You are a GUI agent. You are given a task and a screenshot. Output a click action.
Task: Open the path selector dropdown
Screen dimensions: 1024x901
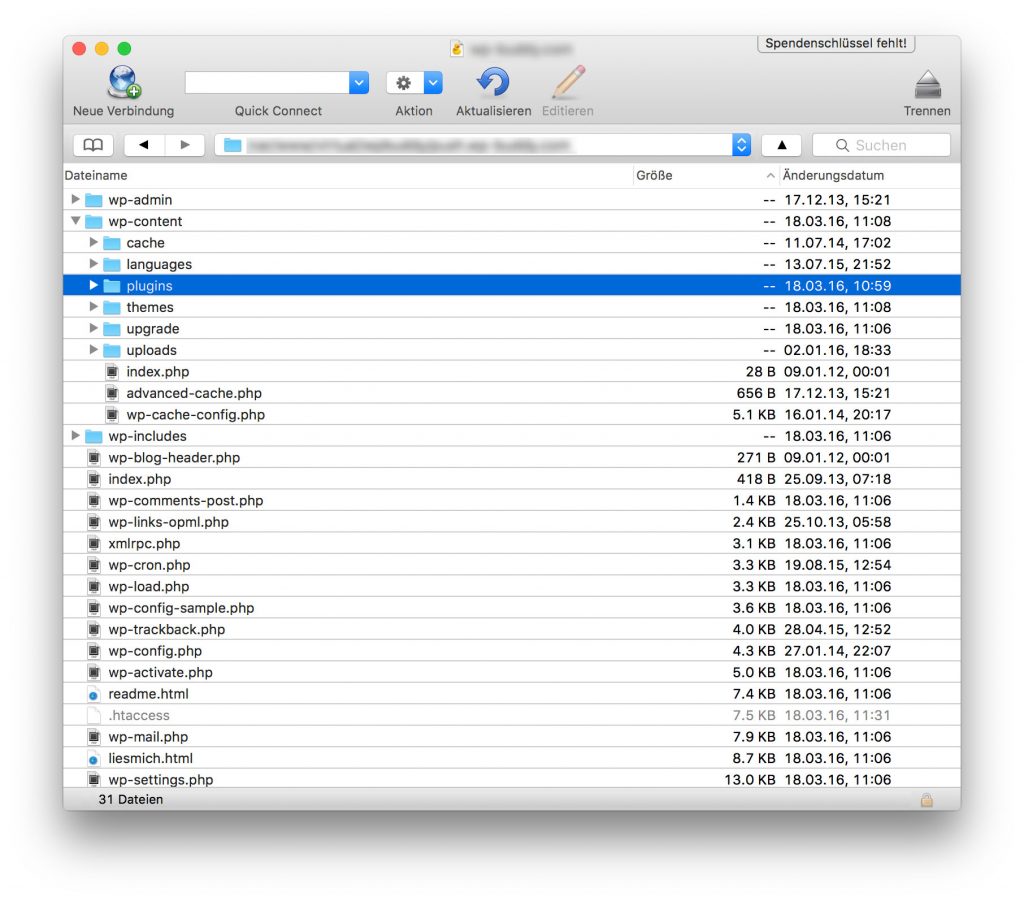pos(741,145)
